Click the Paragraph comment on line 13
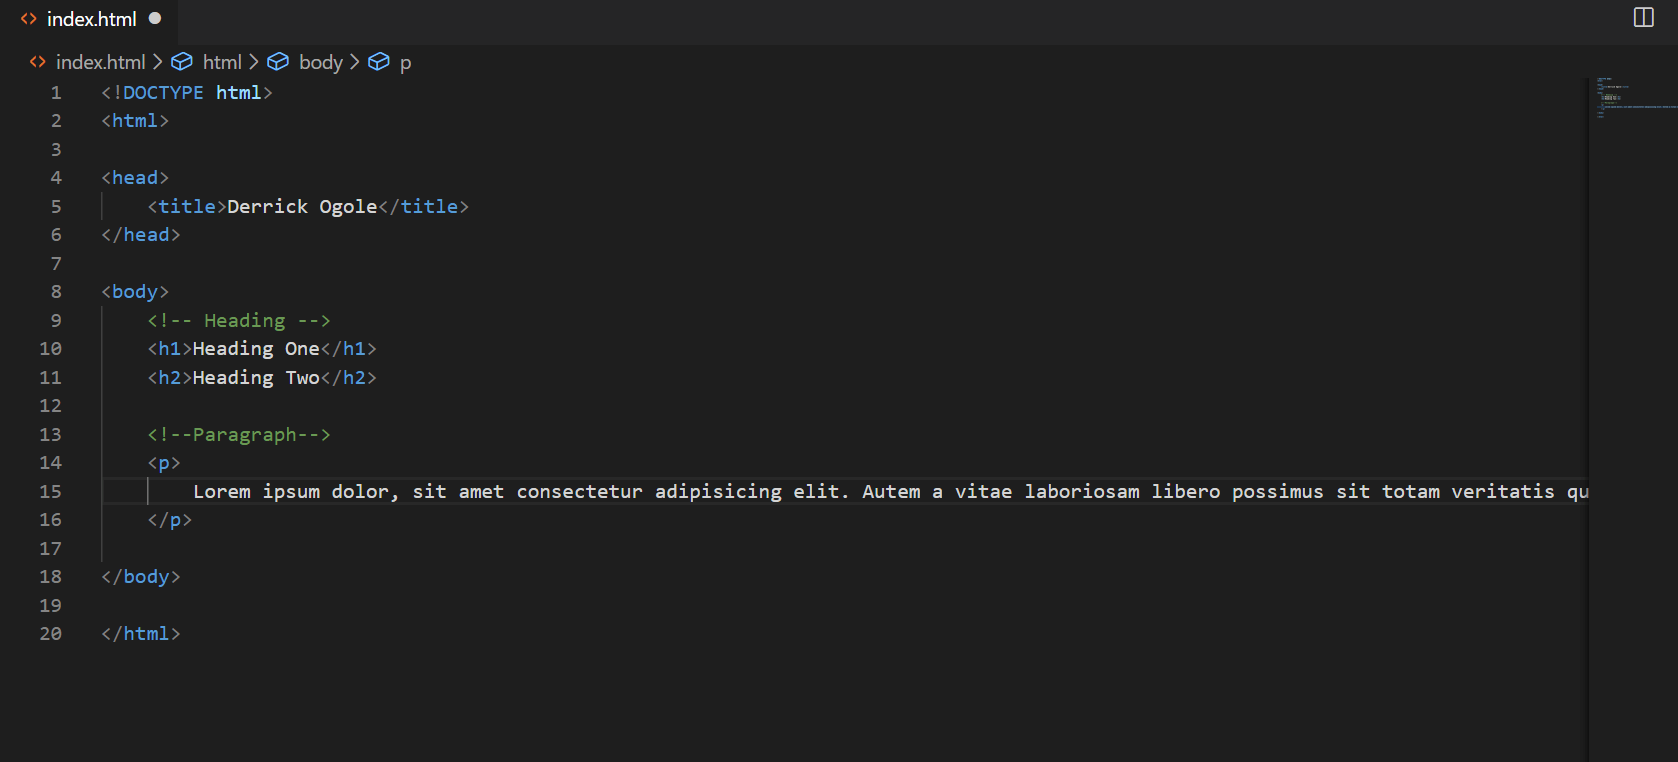The width and height of the screenshot is (1678, 762). [x=239, y=434]
